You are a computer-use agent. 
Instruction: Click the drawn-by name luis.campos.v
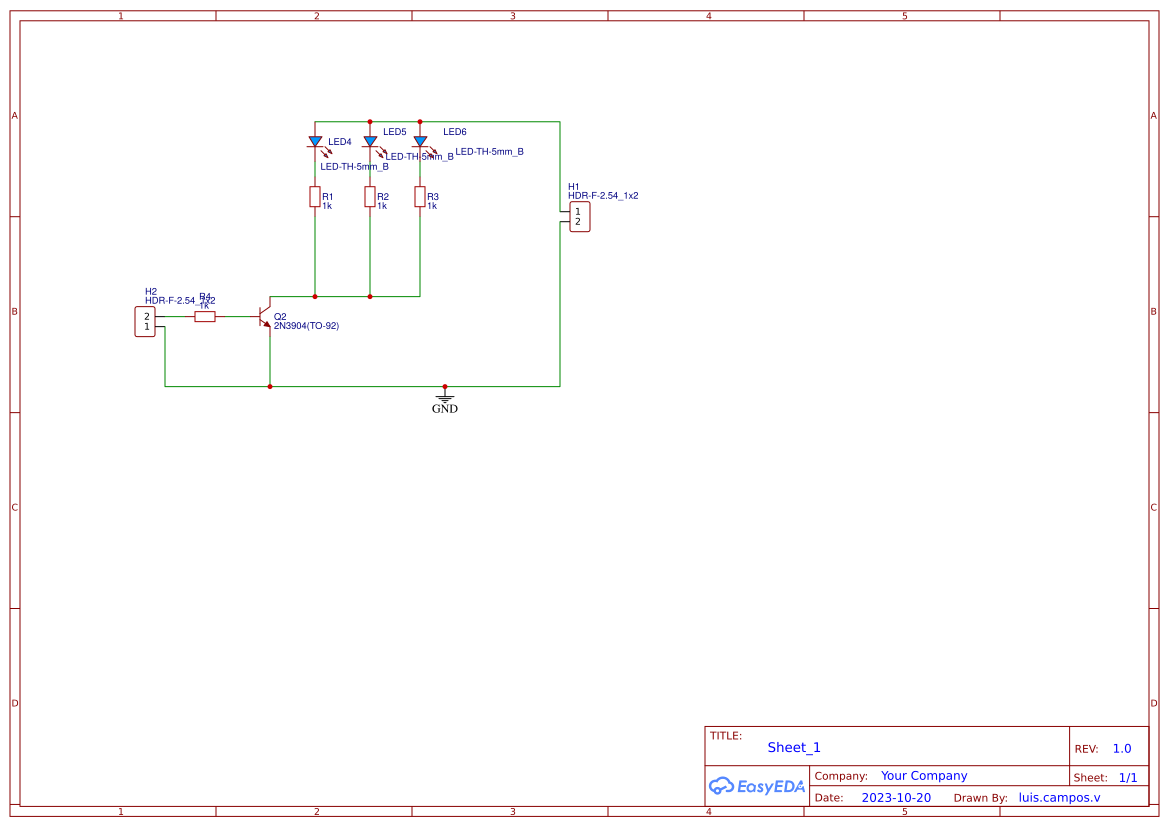(x=1060, y=797)
